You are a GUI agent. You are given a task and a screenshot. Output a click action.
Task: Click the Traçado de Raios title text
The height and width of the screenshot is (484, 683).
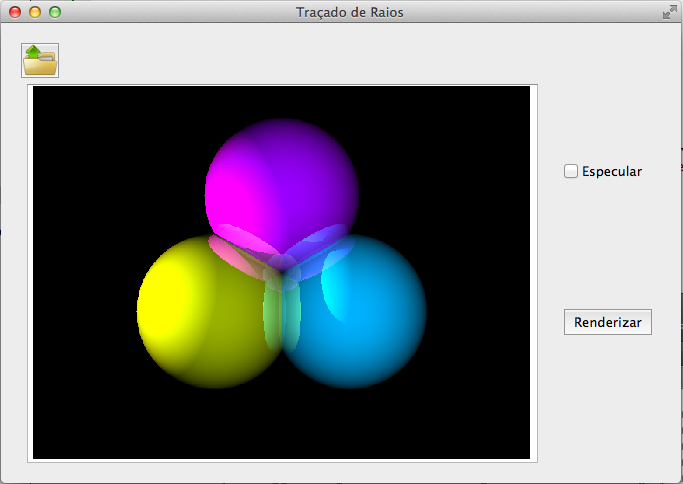[349, 12]
